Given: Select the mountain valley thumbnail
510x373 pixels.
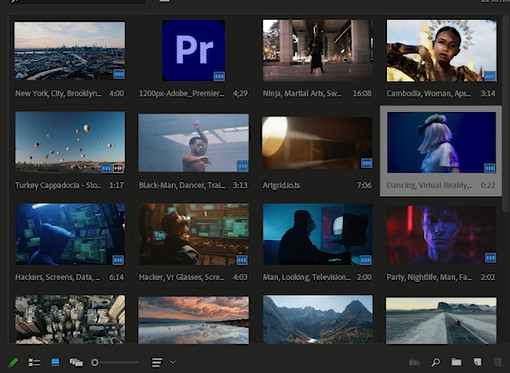Looking at the screenshot, I should pos(318,319).
